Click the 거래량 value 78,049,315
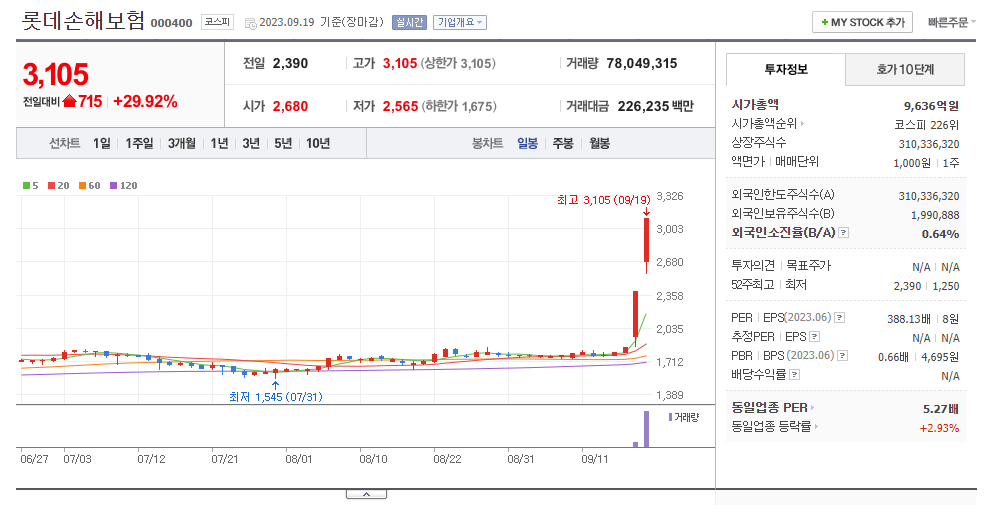Screen dimensions: 986x505 (641, 64)
